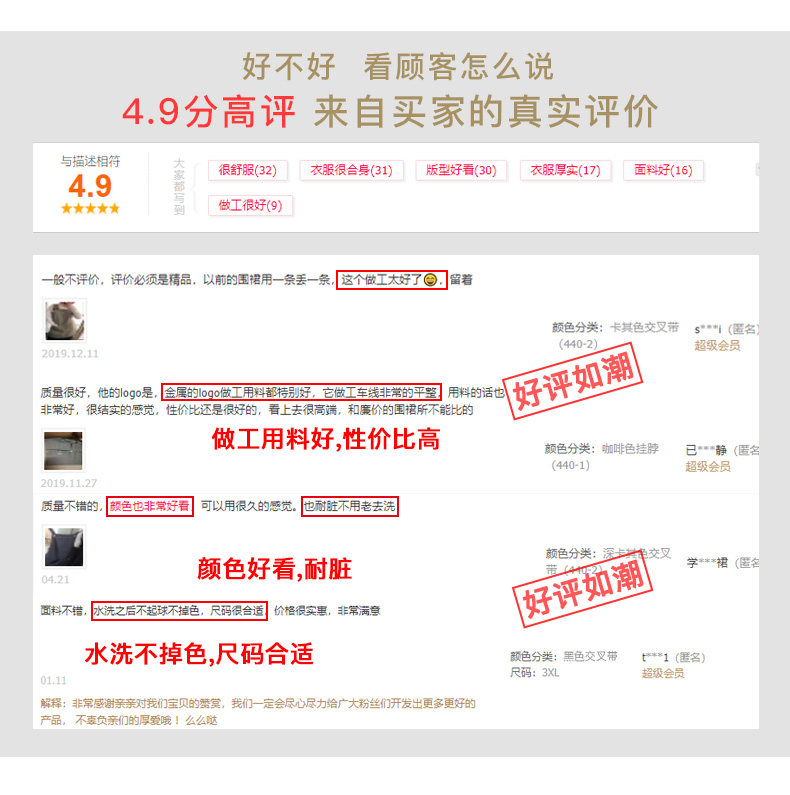Viewport: 790px width, 795px height.
Task: Click 超级会员 under user s***i
Action: point(717,346)
